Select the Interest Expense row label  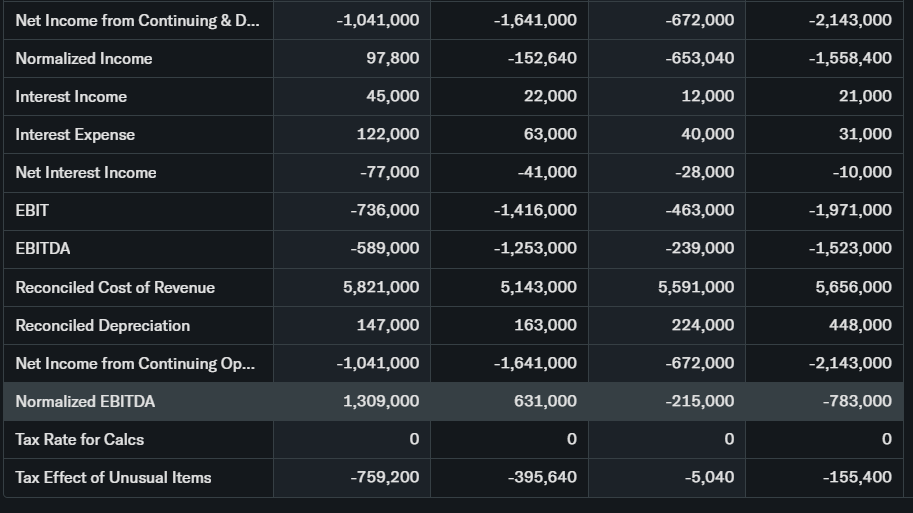75,134
